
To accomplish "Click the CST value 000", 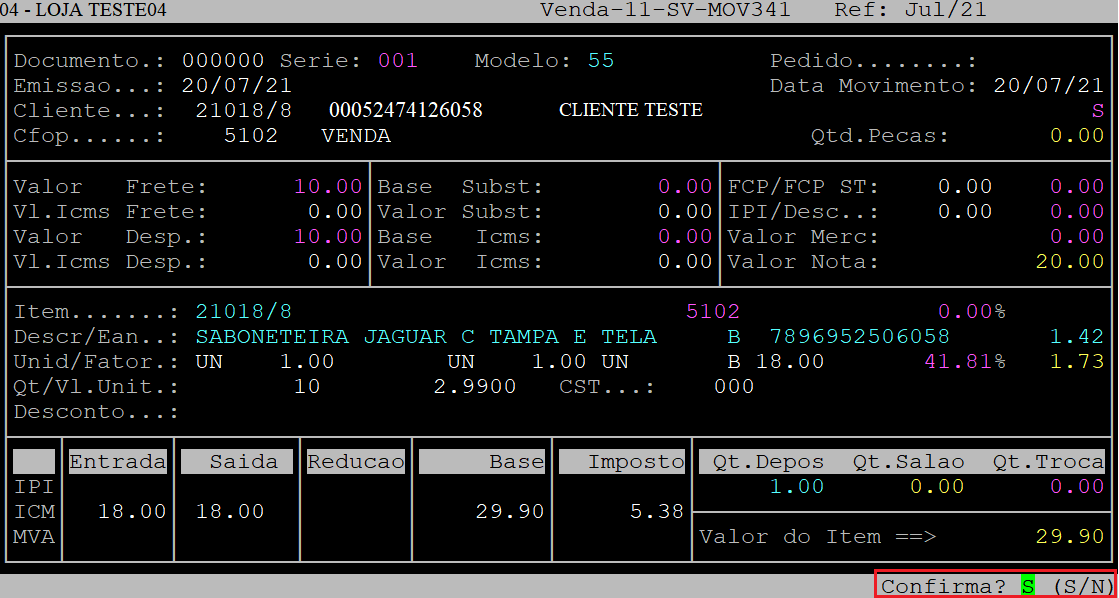I will pos(734,387).
